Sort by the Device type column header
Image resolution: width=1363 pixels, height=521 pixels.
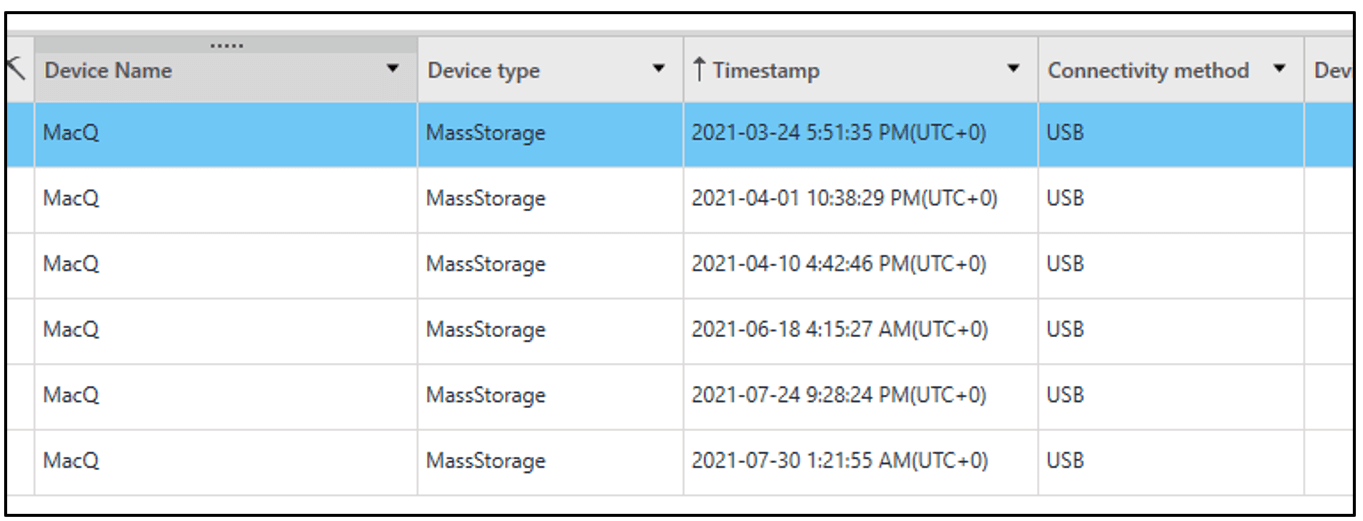click(484, 70)
